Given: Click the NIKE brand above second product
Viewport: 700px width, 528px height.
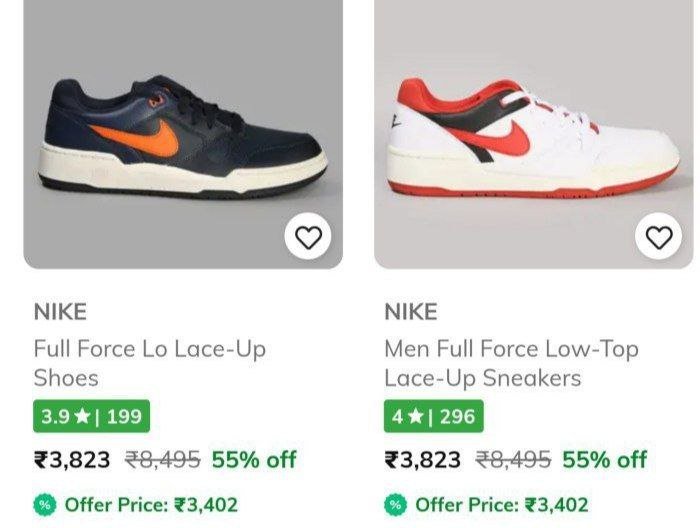Looking at the screenshot, I should click(411, 312).
